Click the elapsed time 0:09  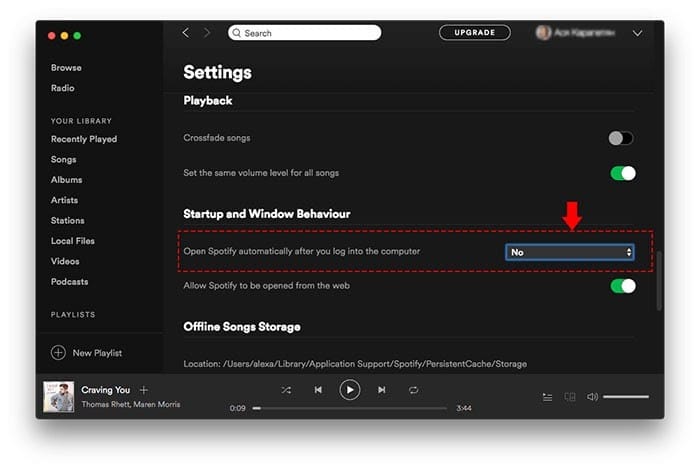pos(238,408)
